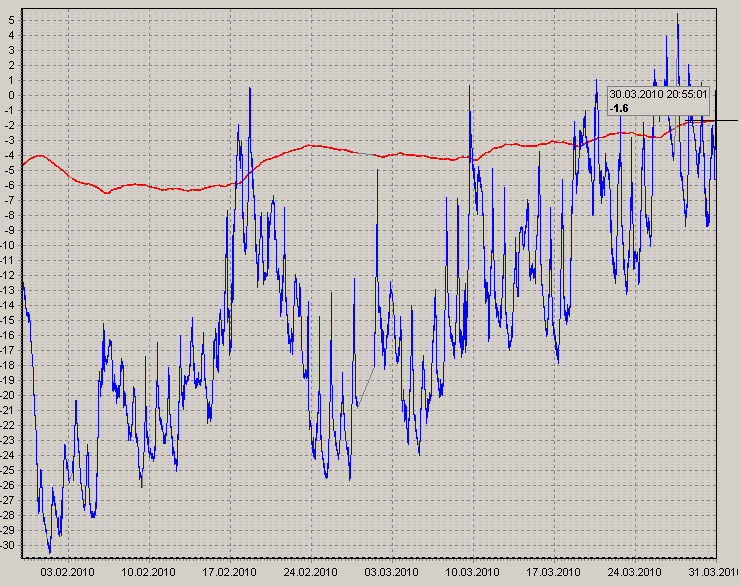Select the 17.02.2010 x-axis date label
The width and height of the screenshot is (741, 586).
pyautogui.click(x=229, y=572)
